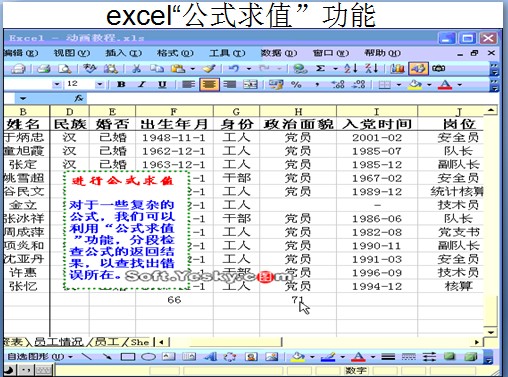Switch to the 员工情况 sheet tab
508x377 pixels.
point(58,342)
